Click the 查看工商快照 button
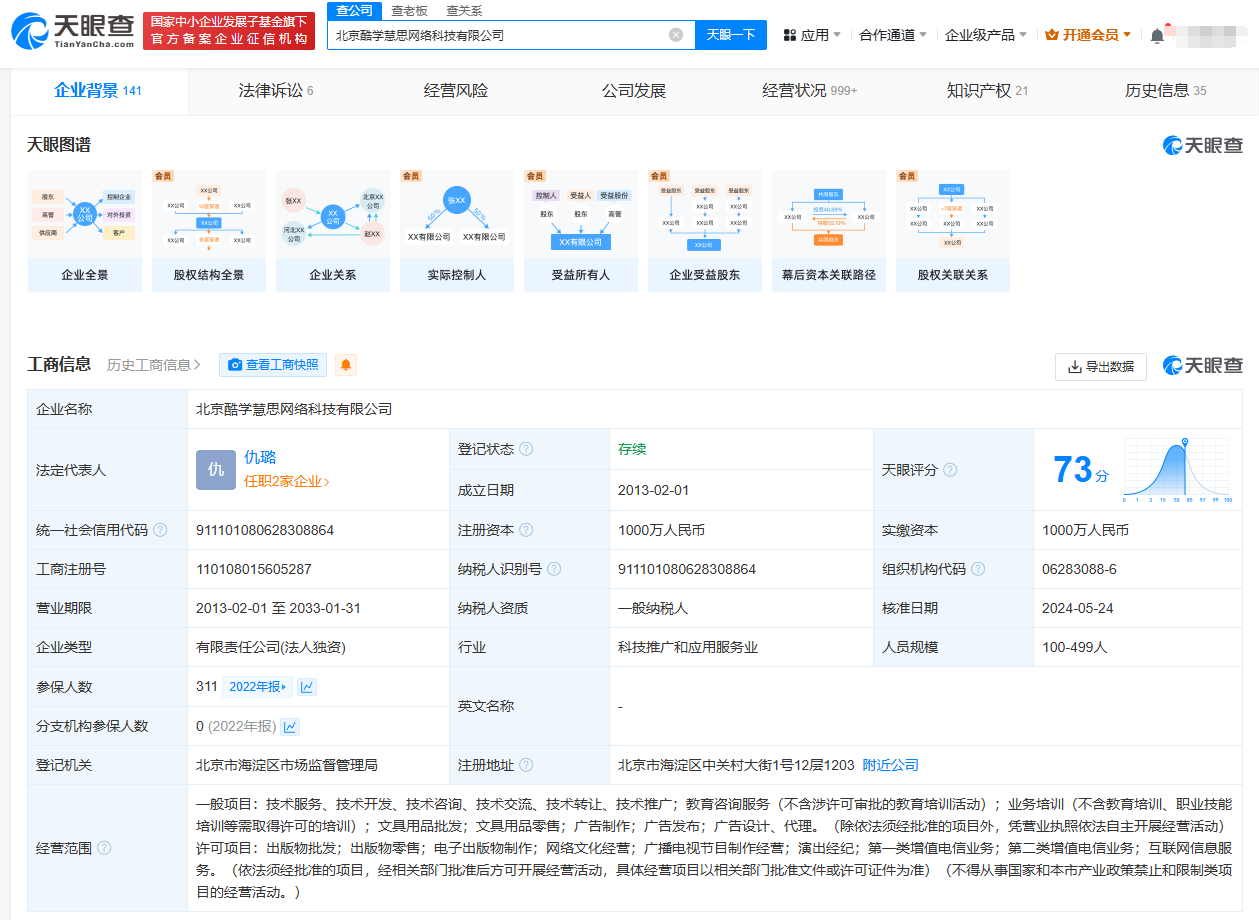This screenshot has width=1259, height=920. pyautogui.click(x=273, y=365)
